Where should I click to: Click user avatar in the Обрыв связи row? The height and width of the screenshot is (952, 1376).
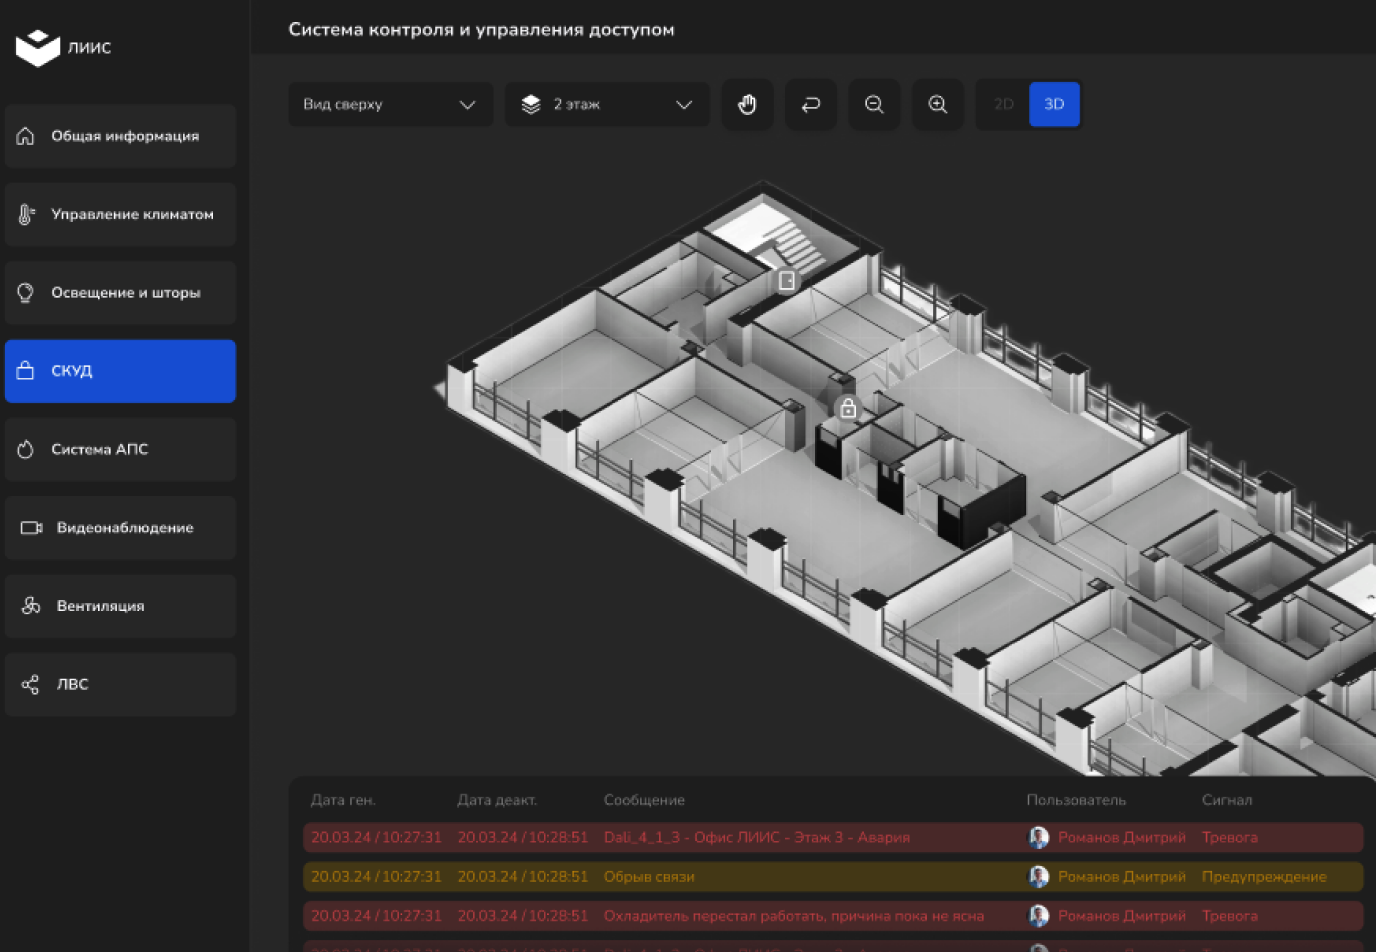[x=1039, y=877]
